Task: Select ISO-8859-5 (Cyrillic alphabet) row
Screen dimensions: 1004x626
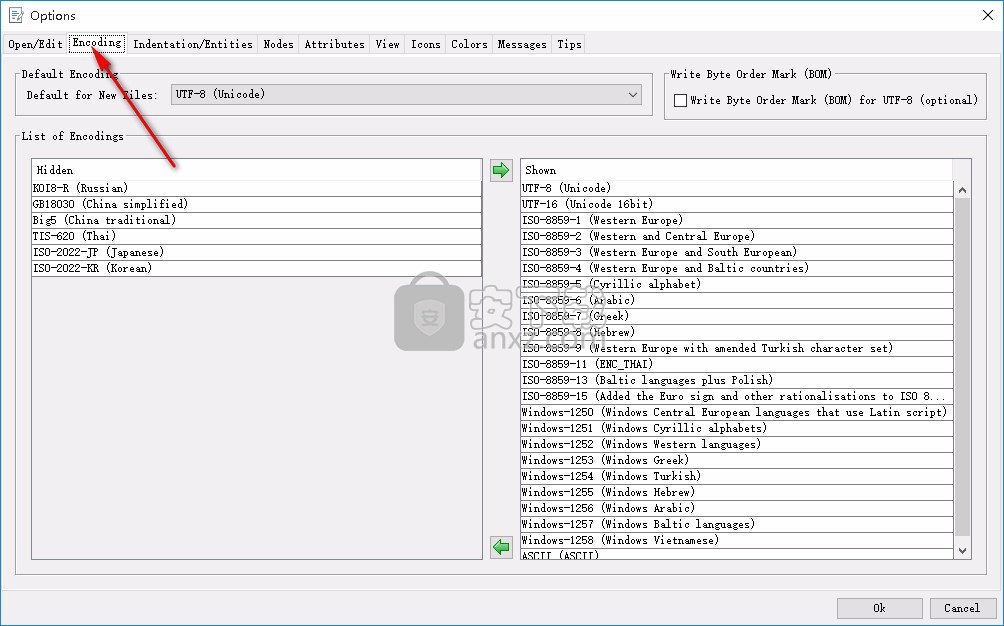Action: tap(737, 284)
